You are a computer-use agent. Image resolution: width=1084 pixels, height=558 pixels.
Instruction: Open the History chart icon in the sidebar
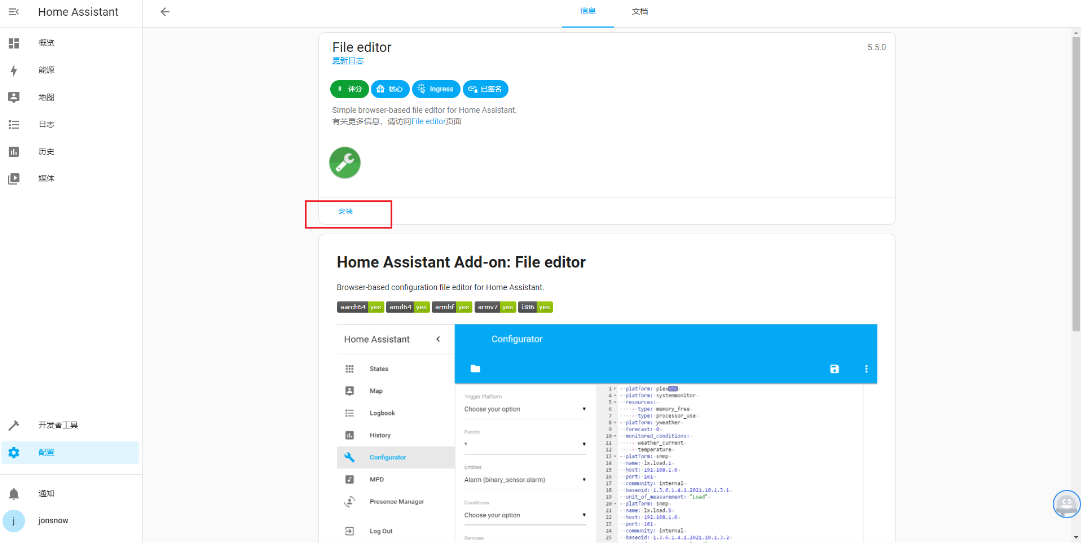[x=14, y=151]
